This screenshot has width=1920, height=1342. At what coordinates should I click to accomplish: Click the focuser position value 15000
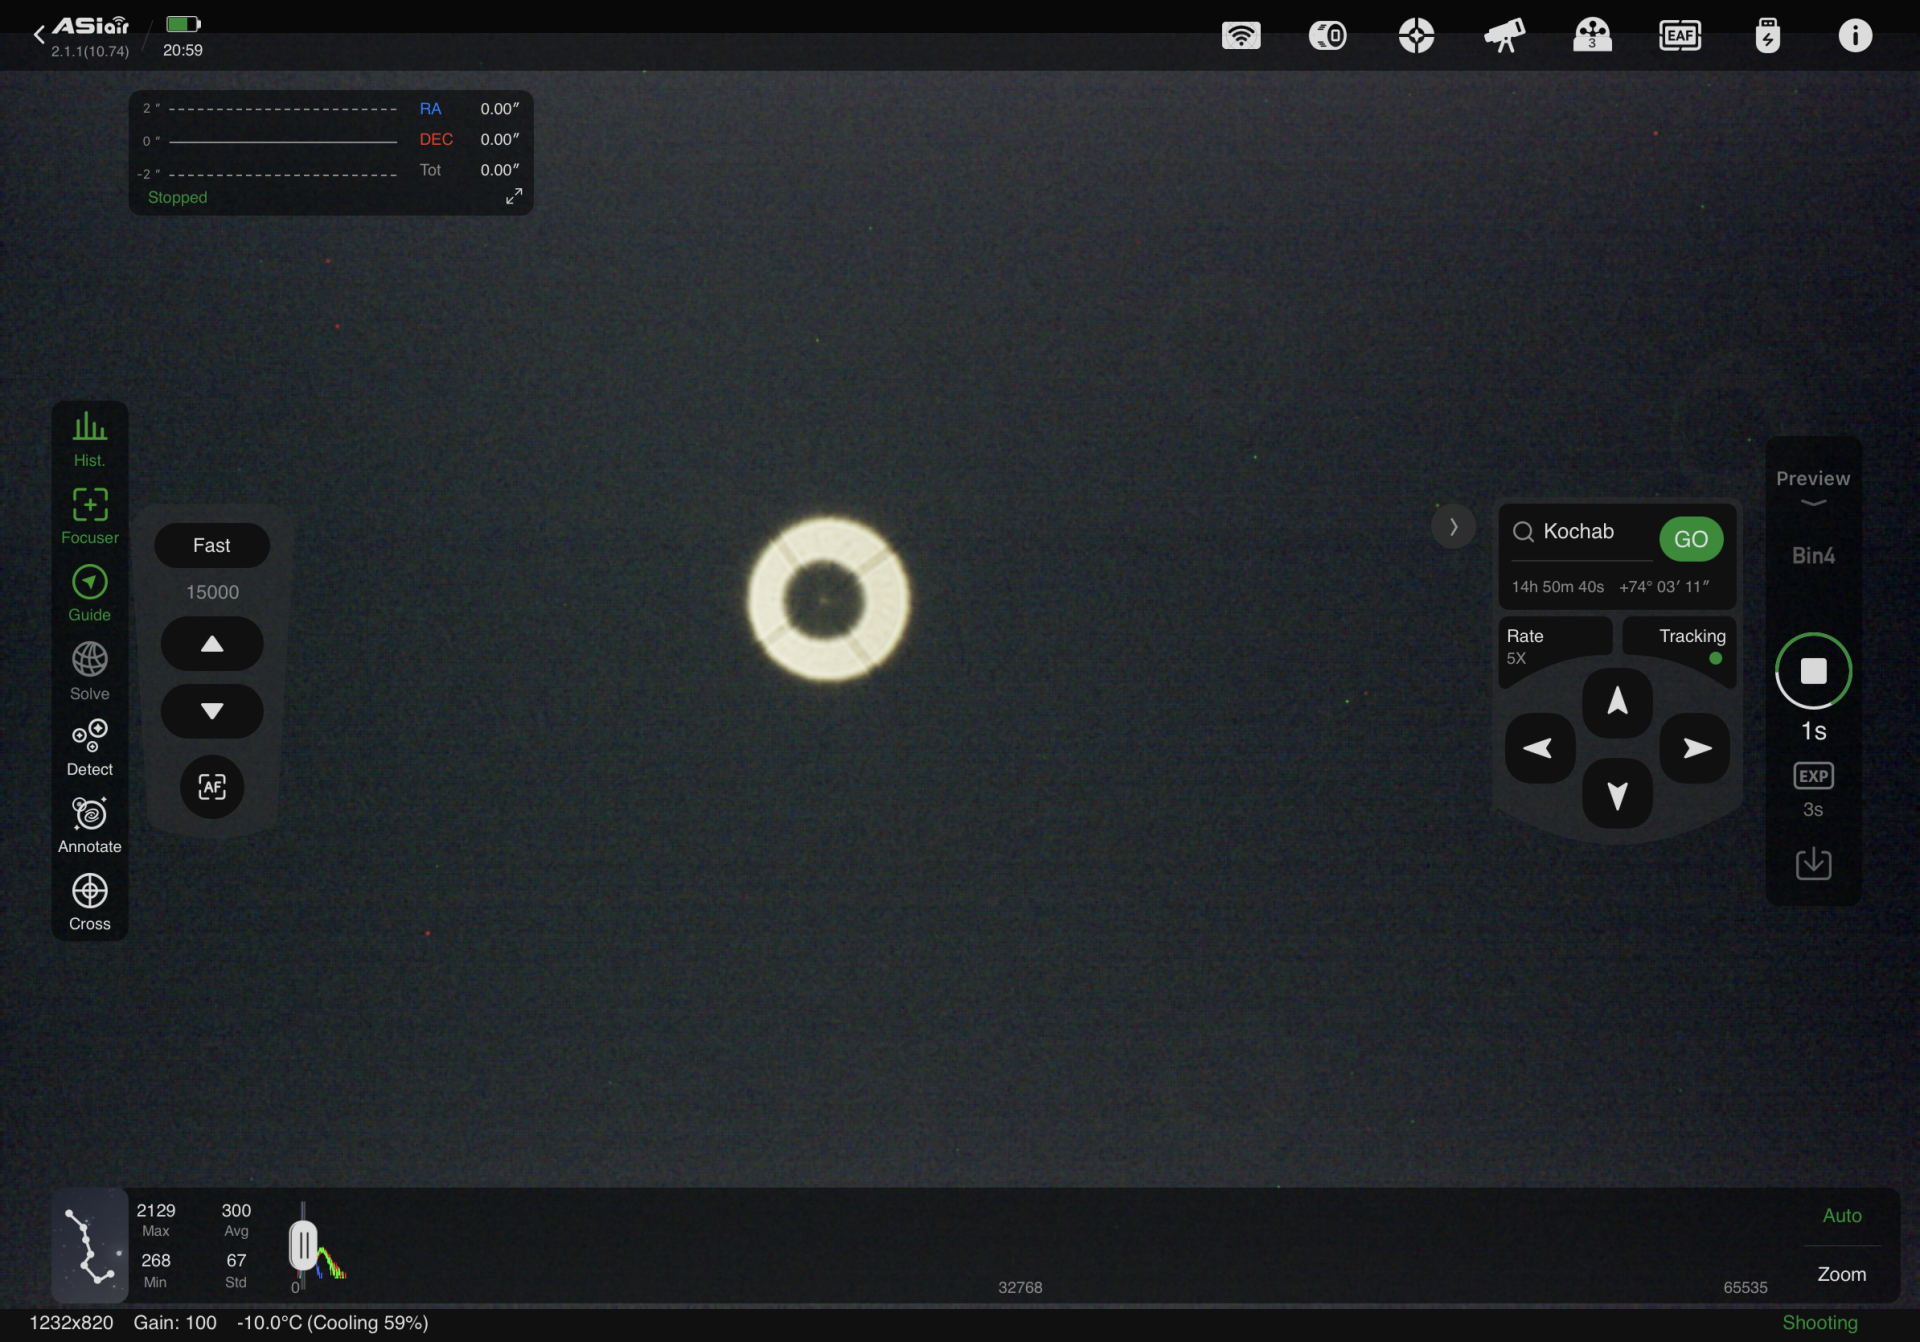click(x=212, y=592)
